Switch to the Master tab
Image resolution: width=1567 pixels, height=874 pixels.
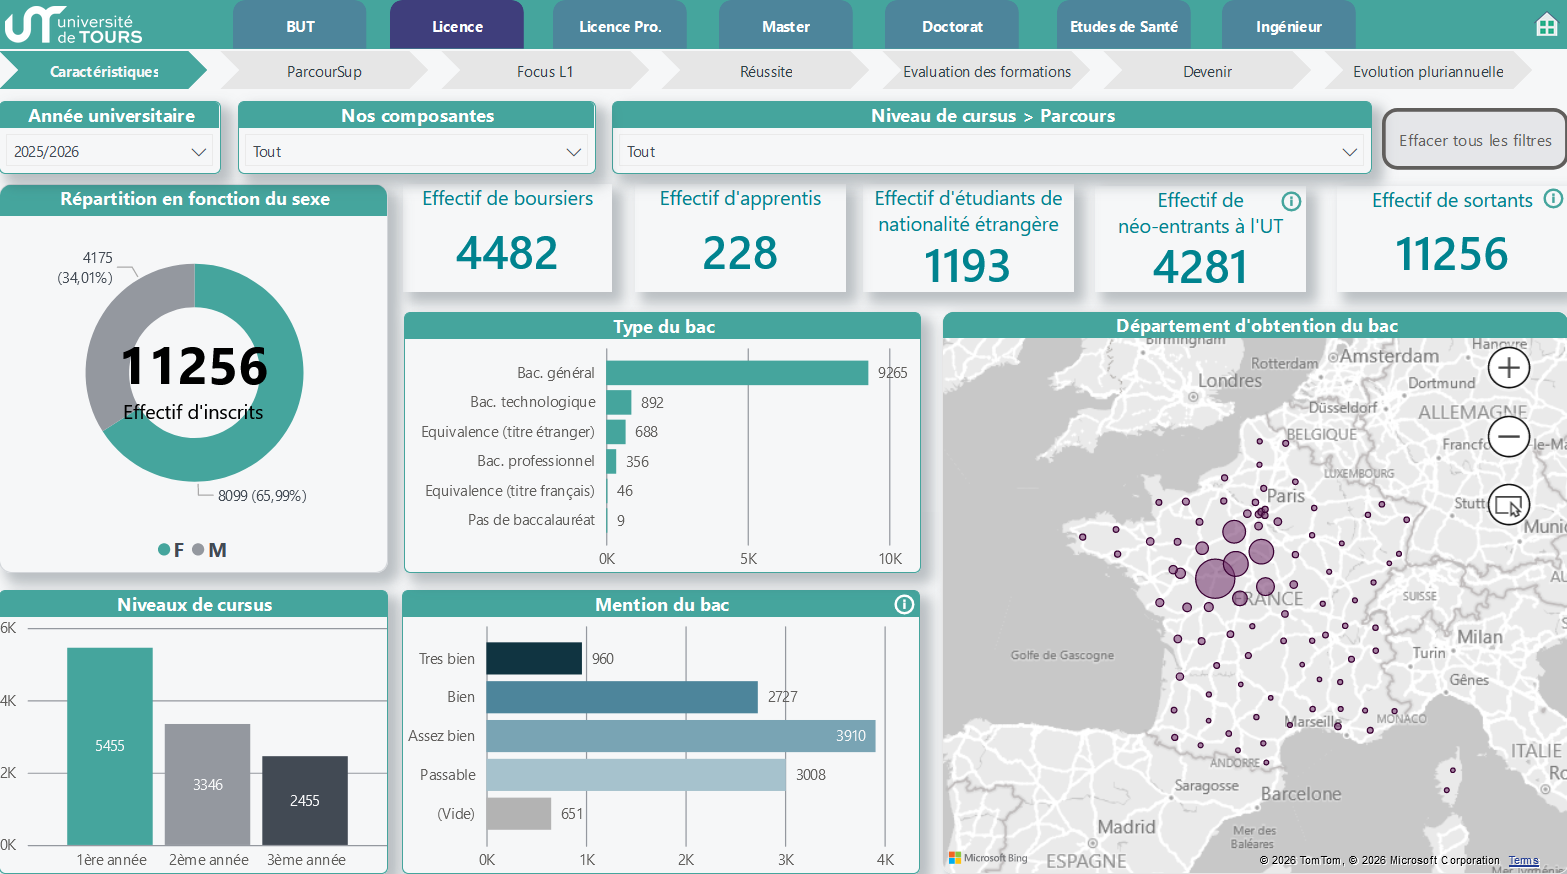pyautogui.click(x=786, y=26)
